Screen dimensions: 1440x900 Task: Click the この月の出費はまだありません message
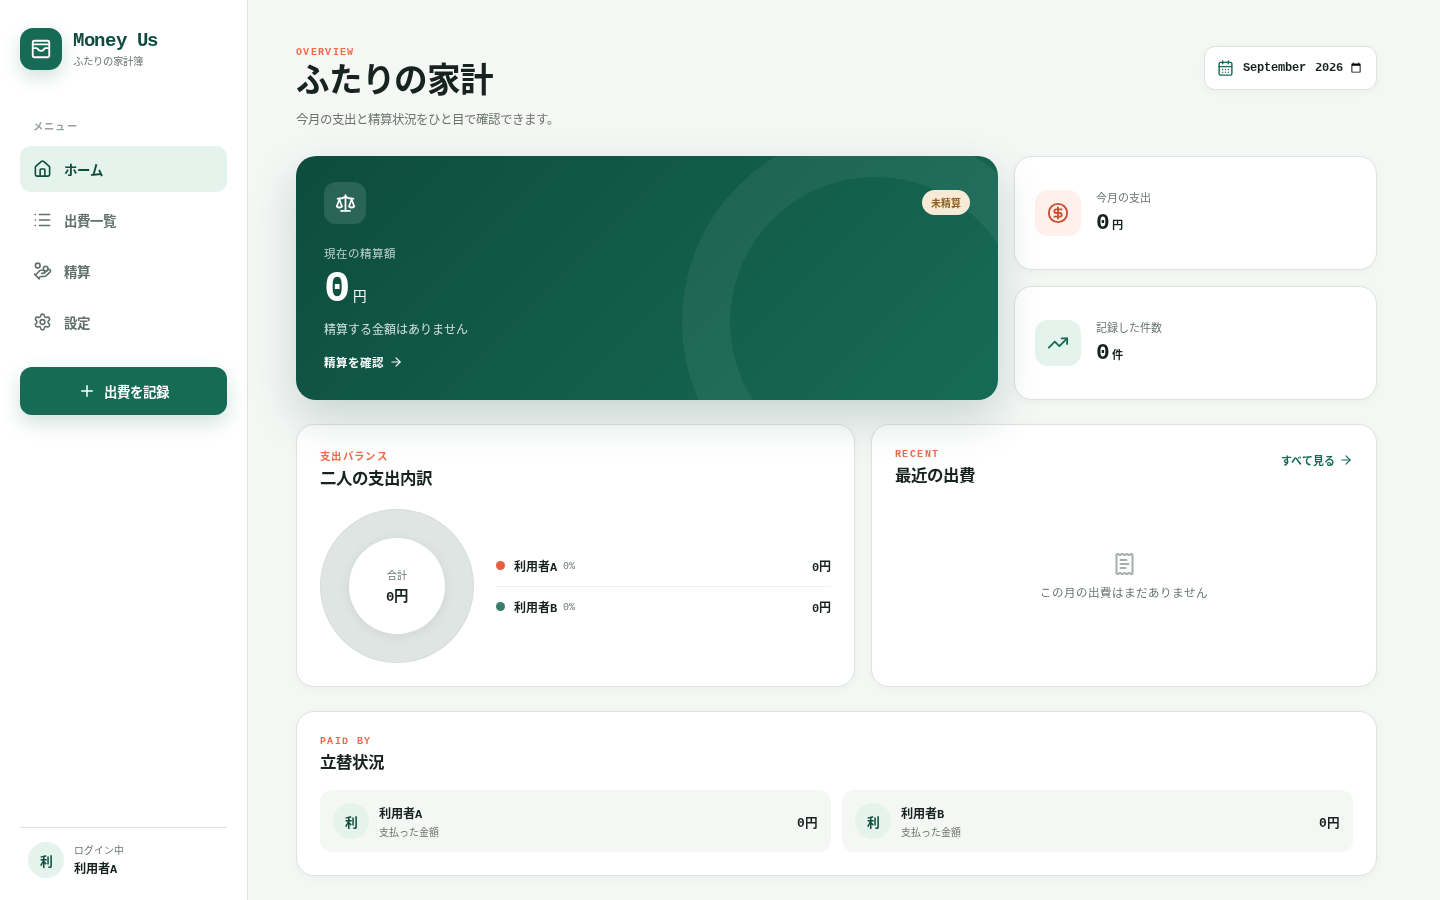pyautogui.click(x=1124, y=593)
